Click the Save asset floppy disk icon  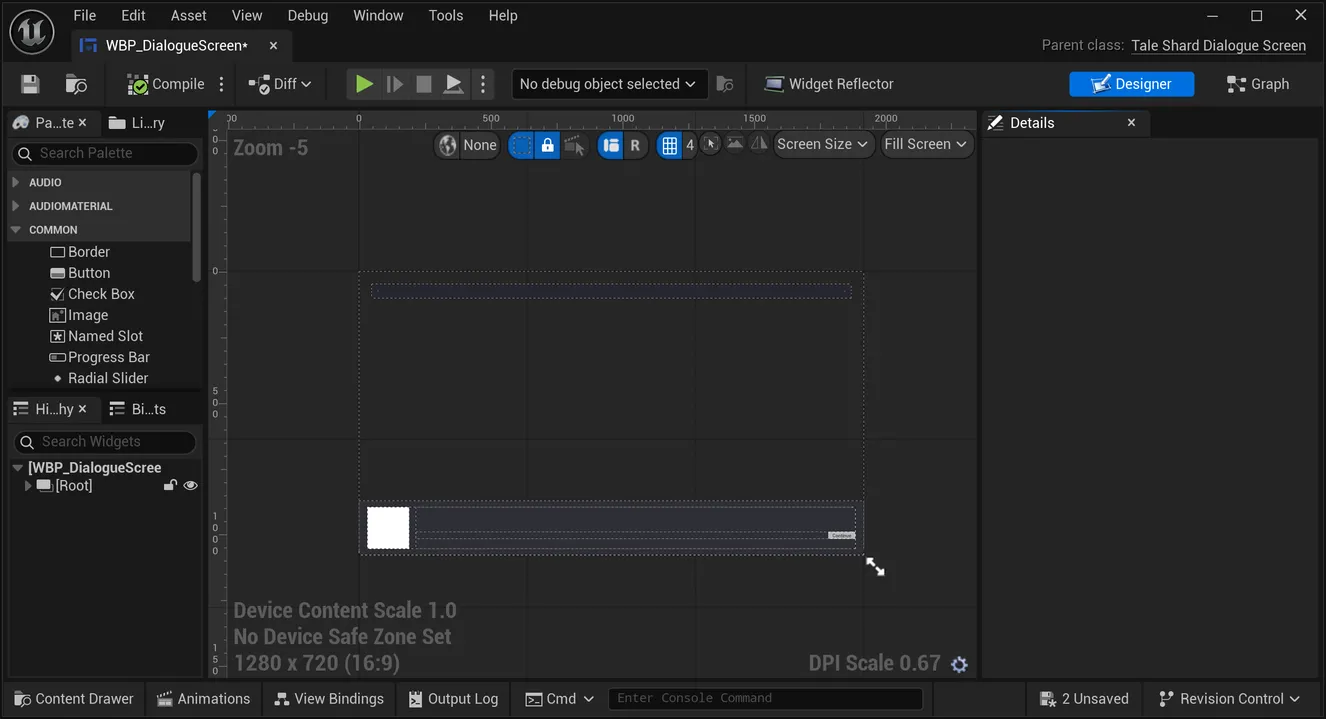pos(30,84)
